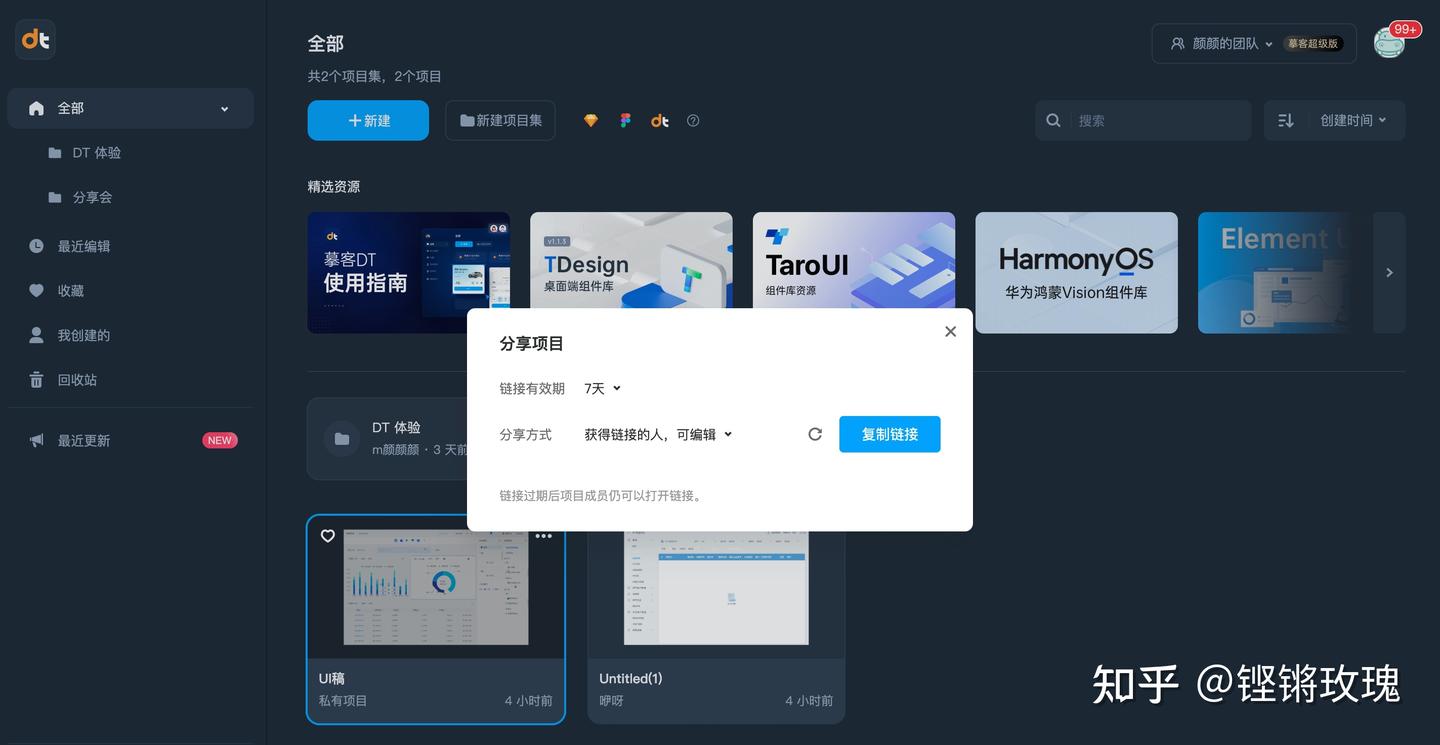The width and height of the screenshot is (1440, 745).
Task: Open the Untitled(1) project thumbnail
Action: point(716,587)
